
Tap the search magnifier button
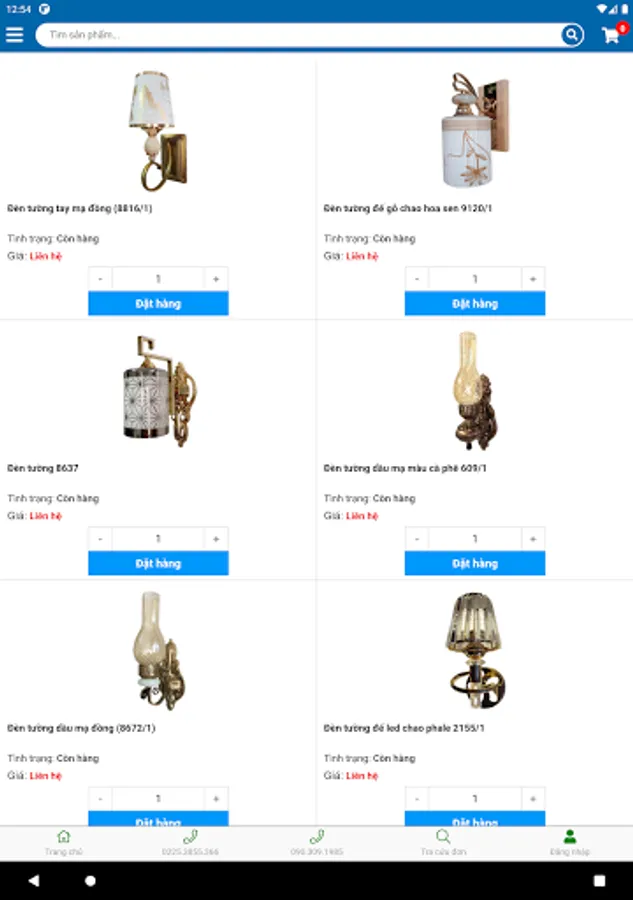(572, 35)
